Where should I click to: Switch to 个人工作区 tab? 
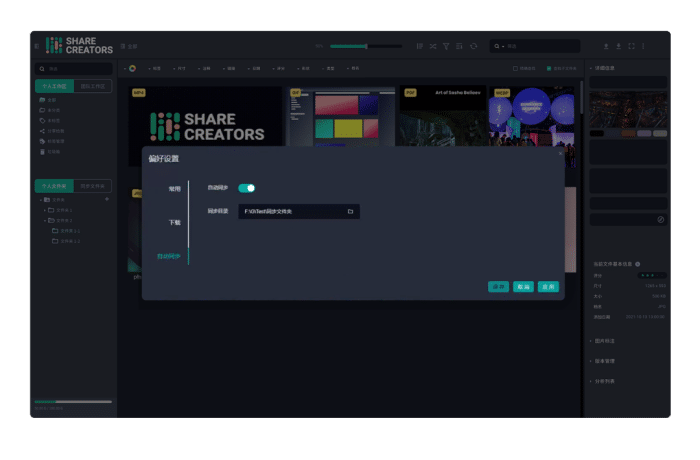[x=54, y=86]
